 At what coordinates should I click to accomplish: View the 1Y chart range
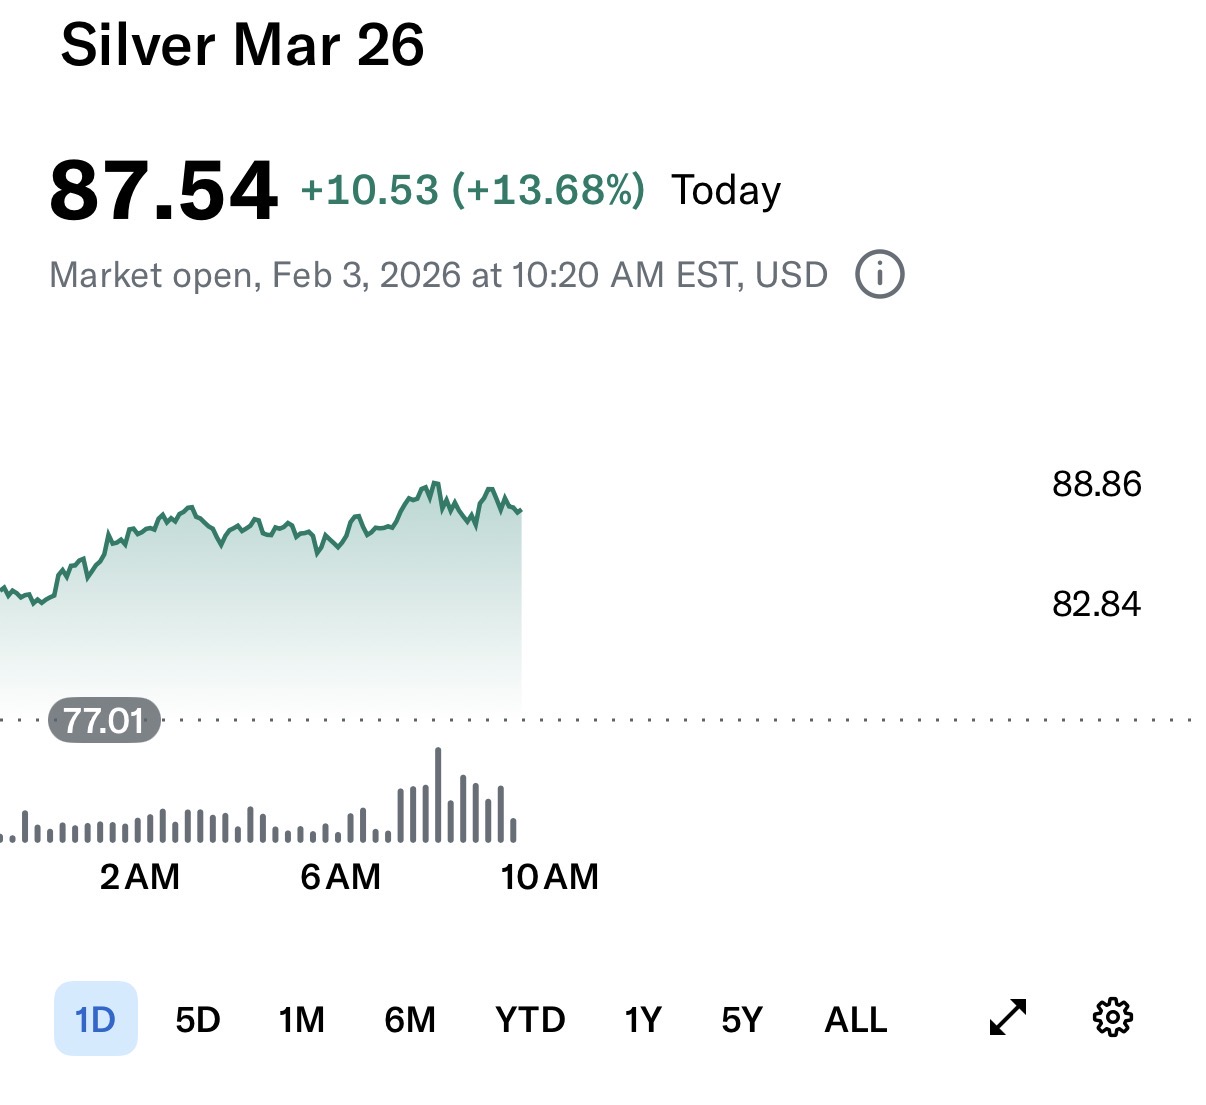(x=643, y=1019)
